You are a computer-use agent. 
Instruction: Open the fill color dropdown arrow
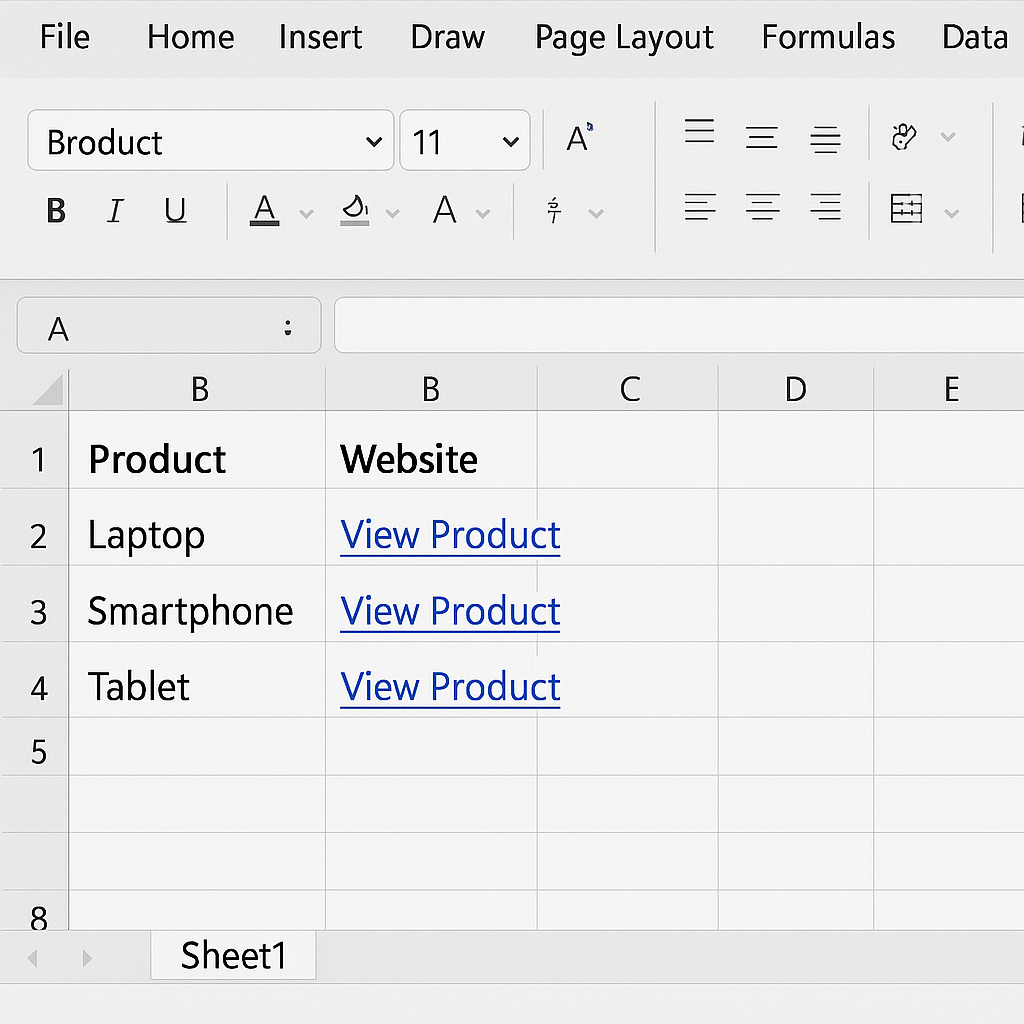tap(393, 213)
